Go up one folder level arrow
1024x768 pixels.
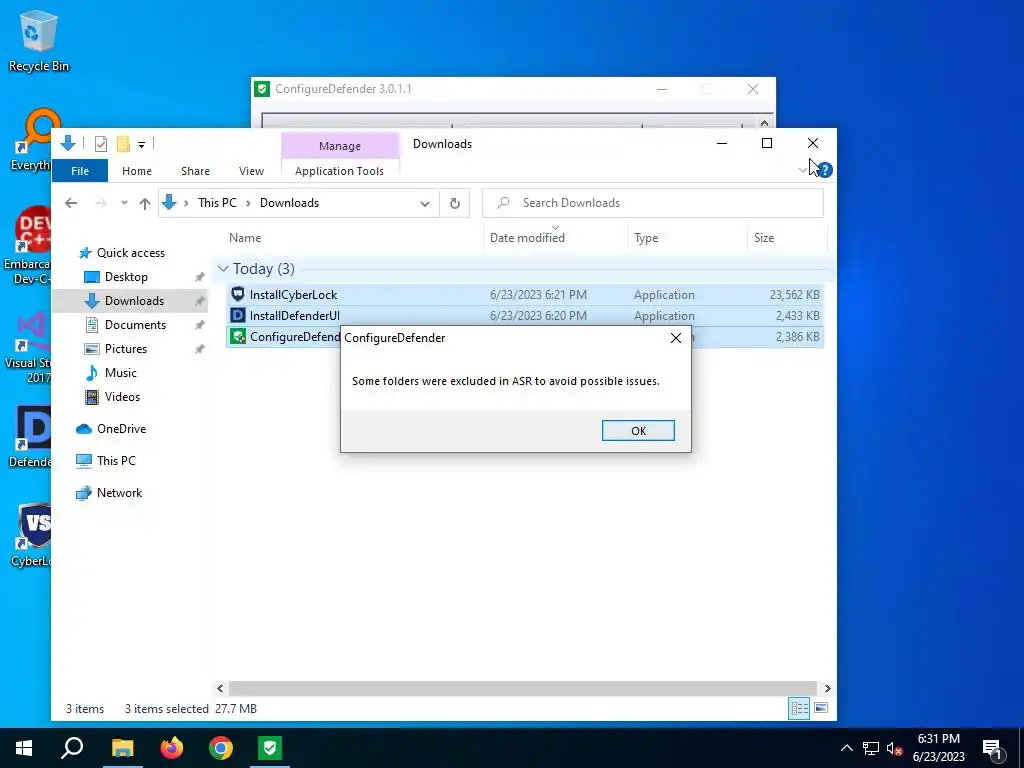145,203
